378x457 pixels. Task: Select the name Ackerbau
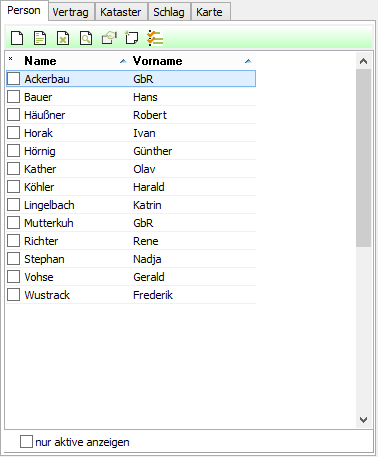(x=47, y=79)
